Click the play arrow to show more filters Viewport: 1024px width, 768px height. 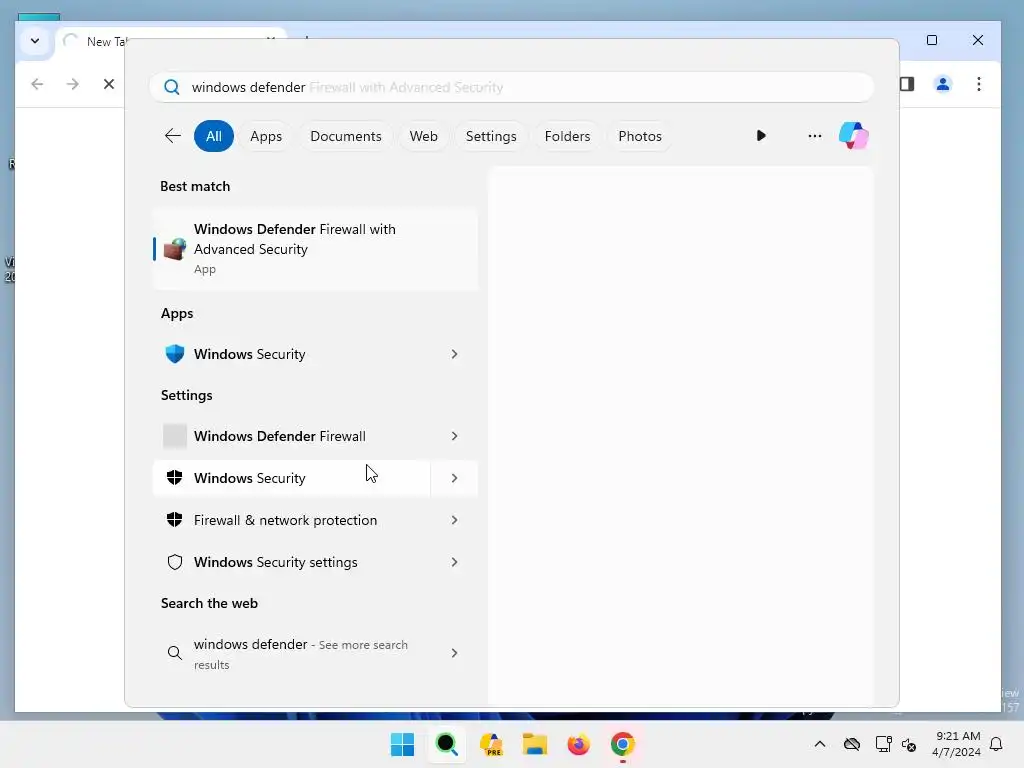tap(761, 136)
